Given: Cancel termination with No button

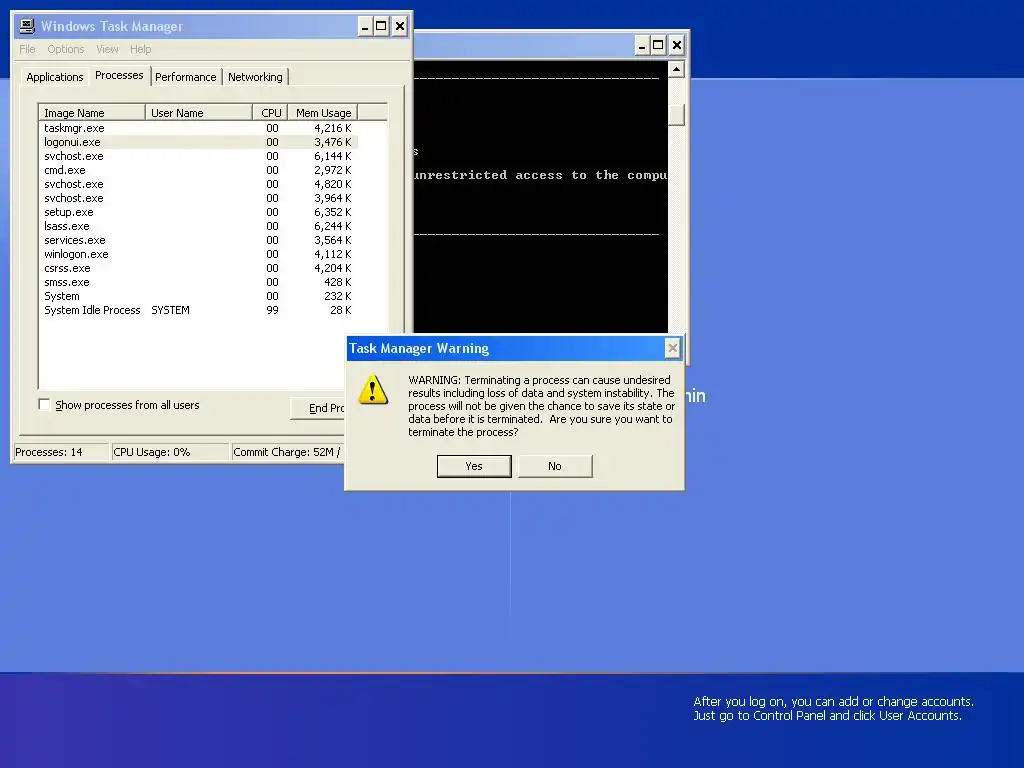Looking at the screenshot, I should tap(555, 466).
